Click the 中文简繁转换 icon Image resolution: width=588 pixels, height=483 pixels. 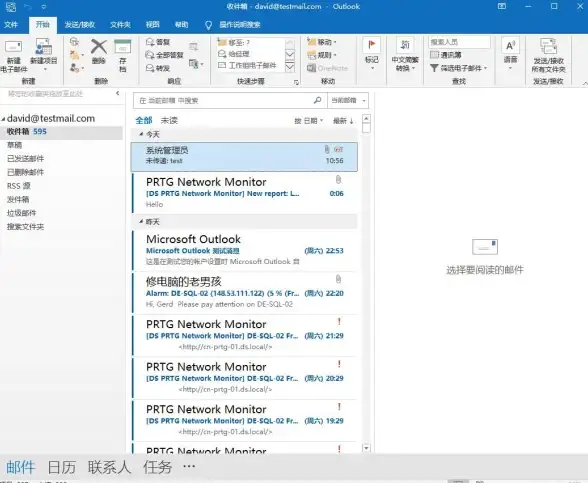coord(405,45)
